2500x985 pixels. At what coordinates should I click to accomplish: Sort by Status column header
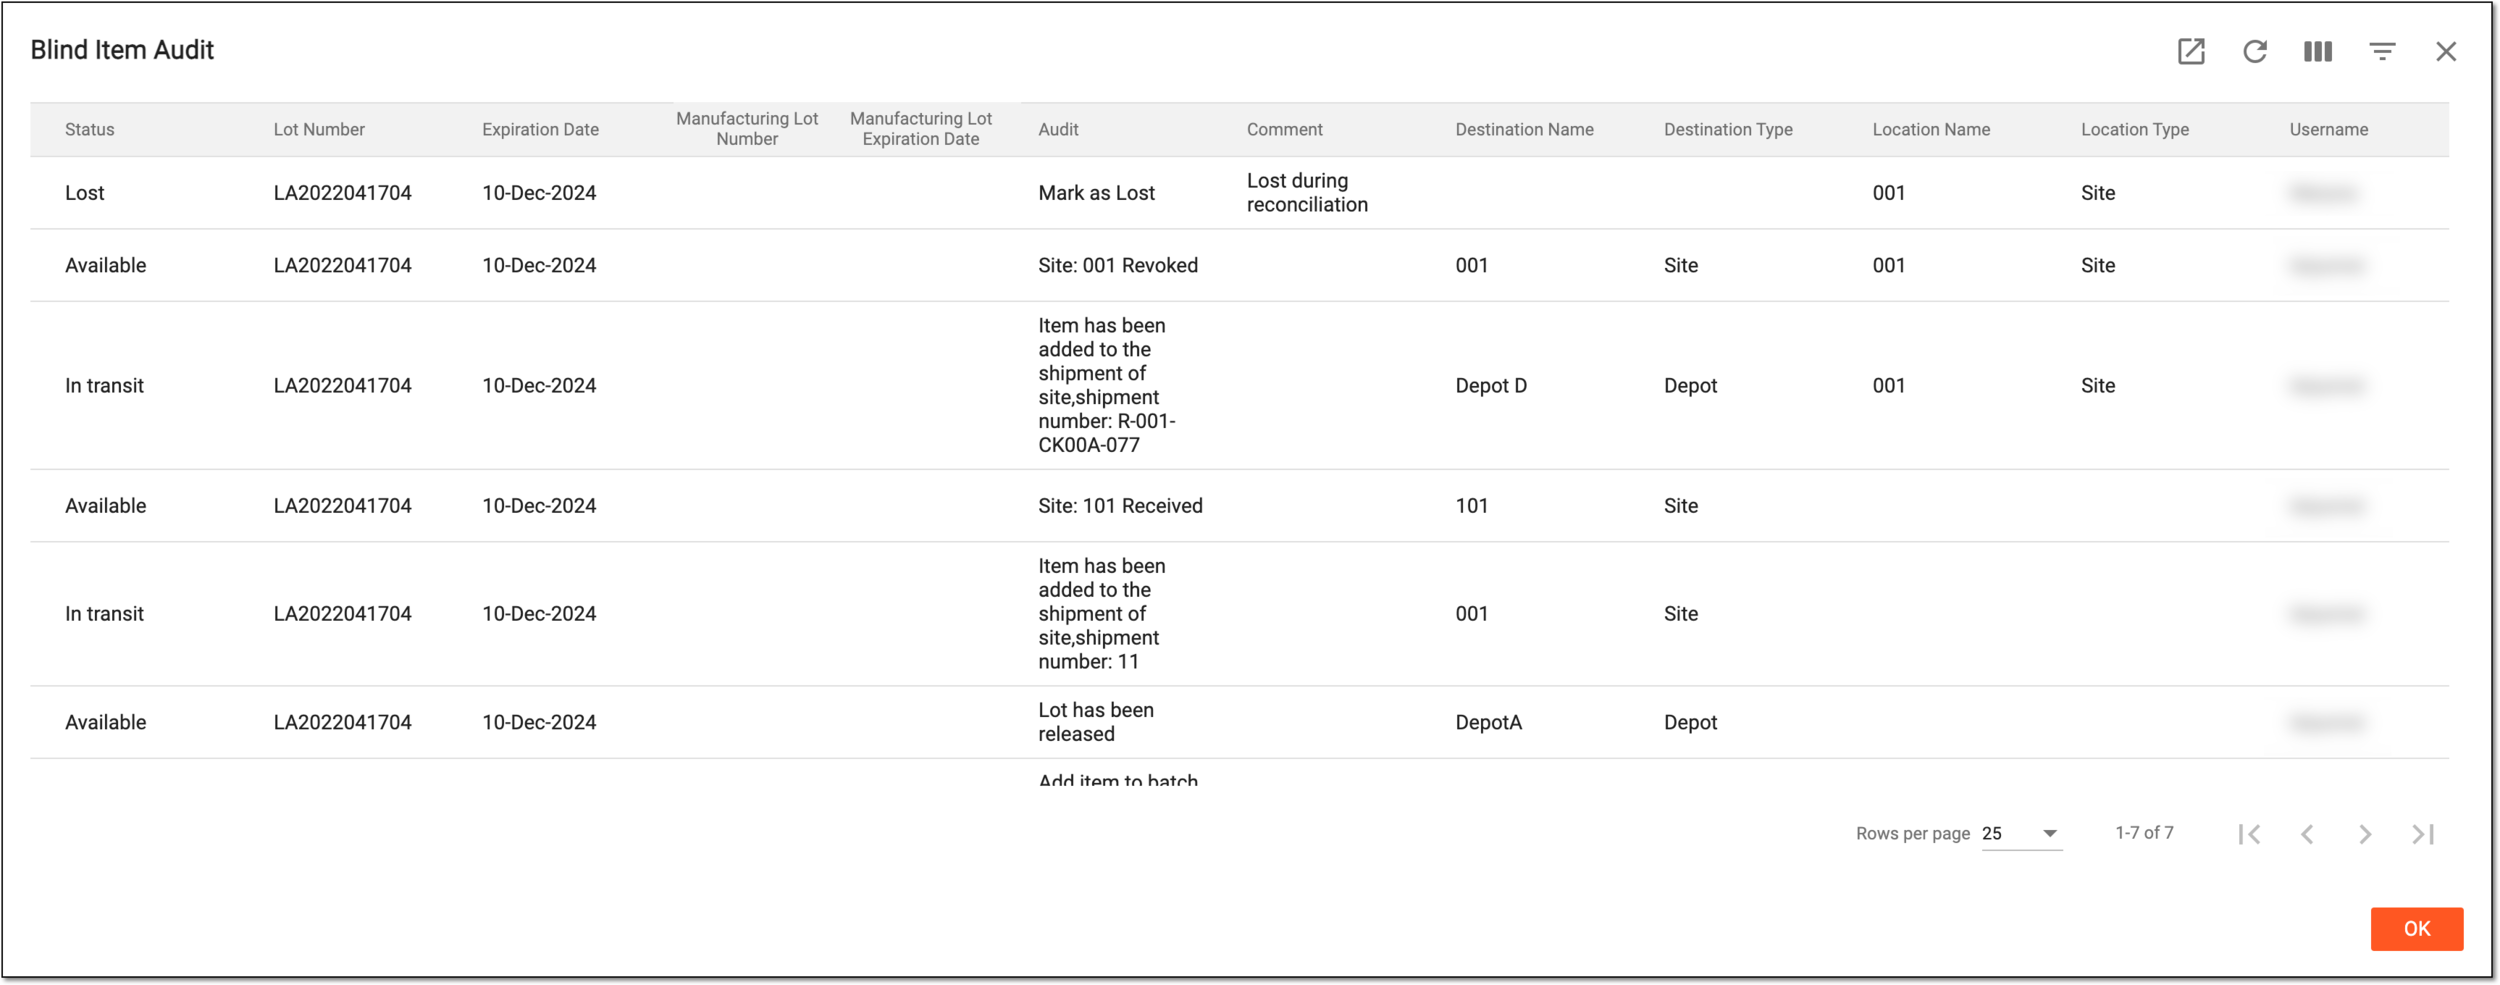coord(90,129)
